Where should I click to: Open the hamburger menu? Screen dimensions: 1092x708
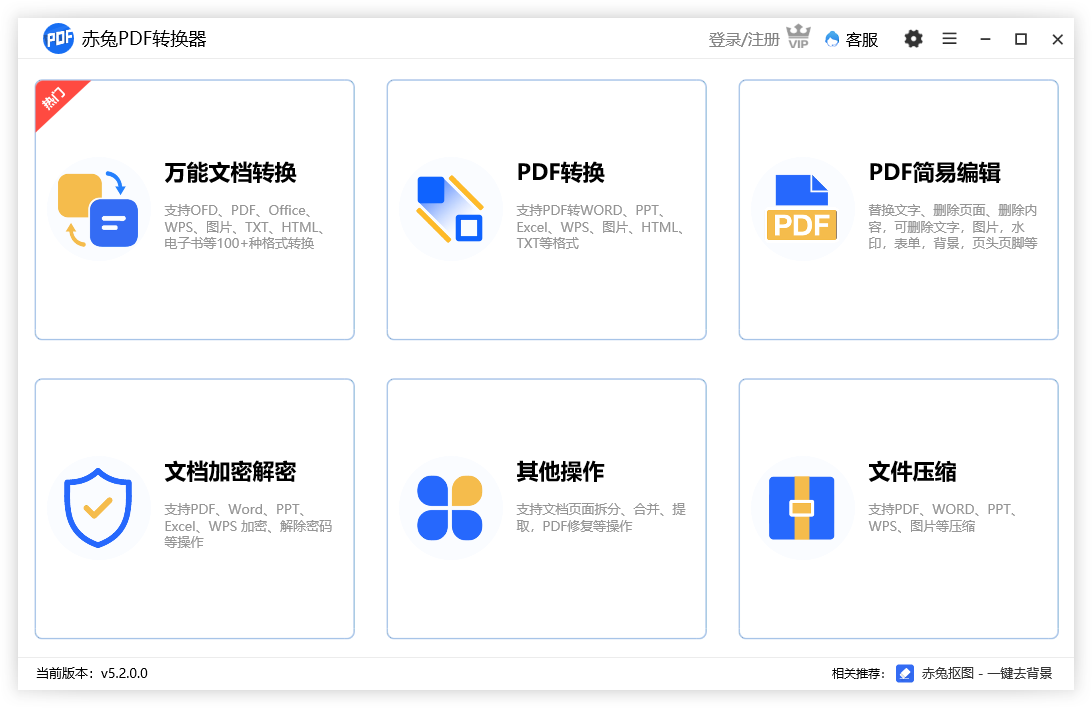click(x=949, y=38)
